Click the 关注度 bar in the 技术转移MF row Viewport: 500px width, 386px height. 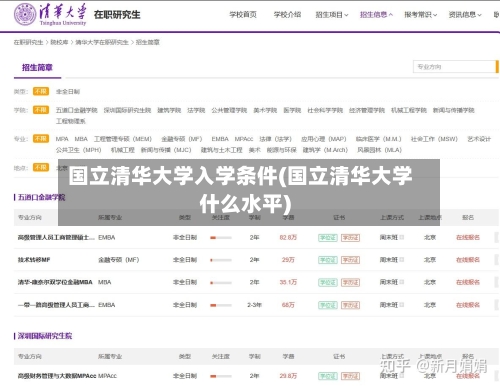click(x=221, y=260)
